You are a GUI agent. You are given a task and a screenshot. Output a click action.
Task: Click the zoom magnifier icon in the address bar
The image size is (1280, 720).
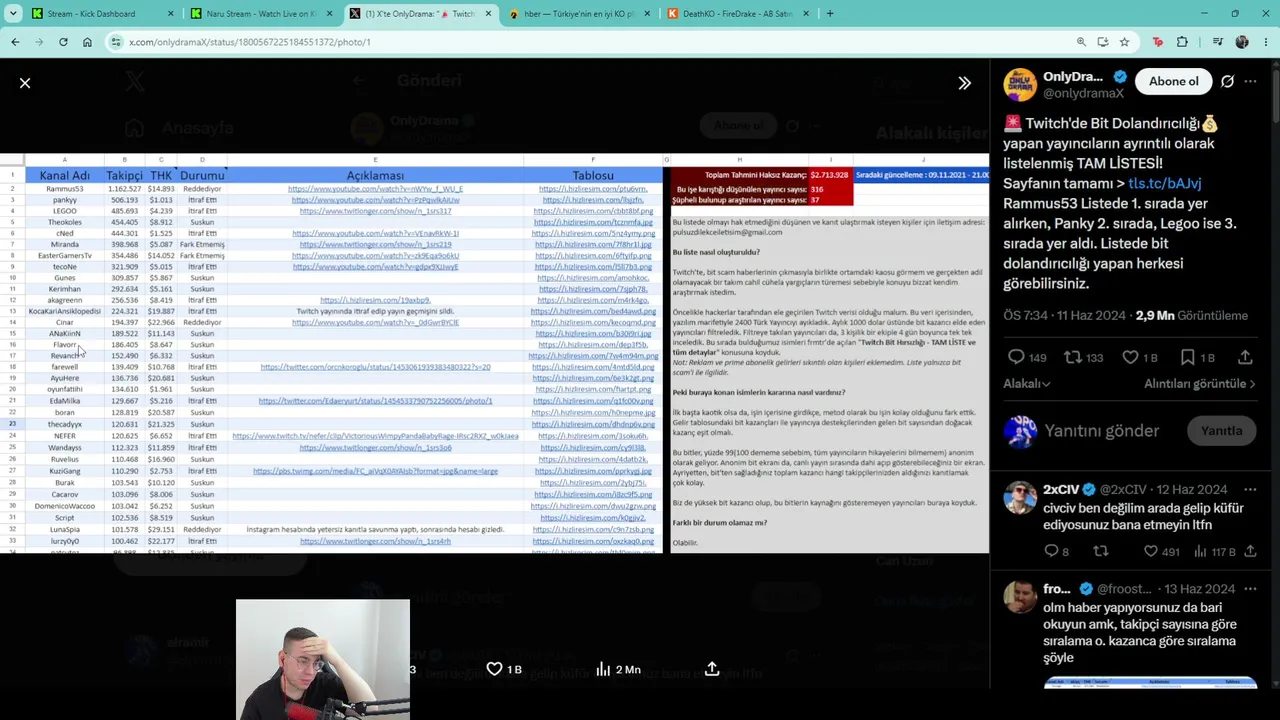coord(1081,42)
